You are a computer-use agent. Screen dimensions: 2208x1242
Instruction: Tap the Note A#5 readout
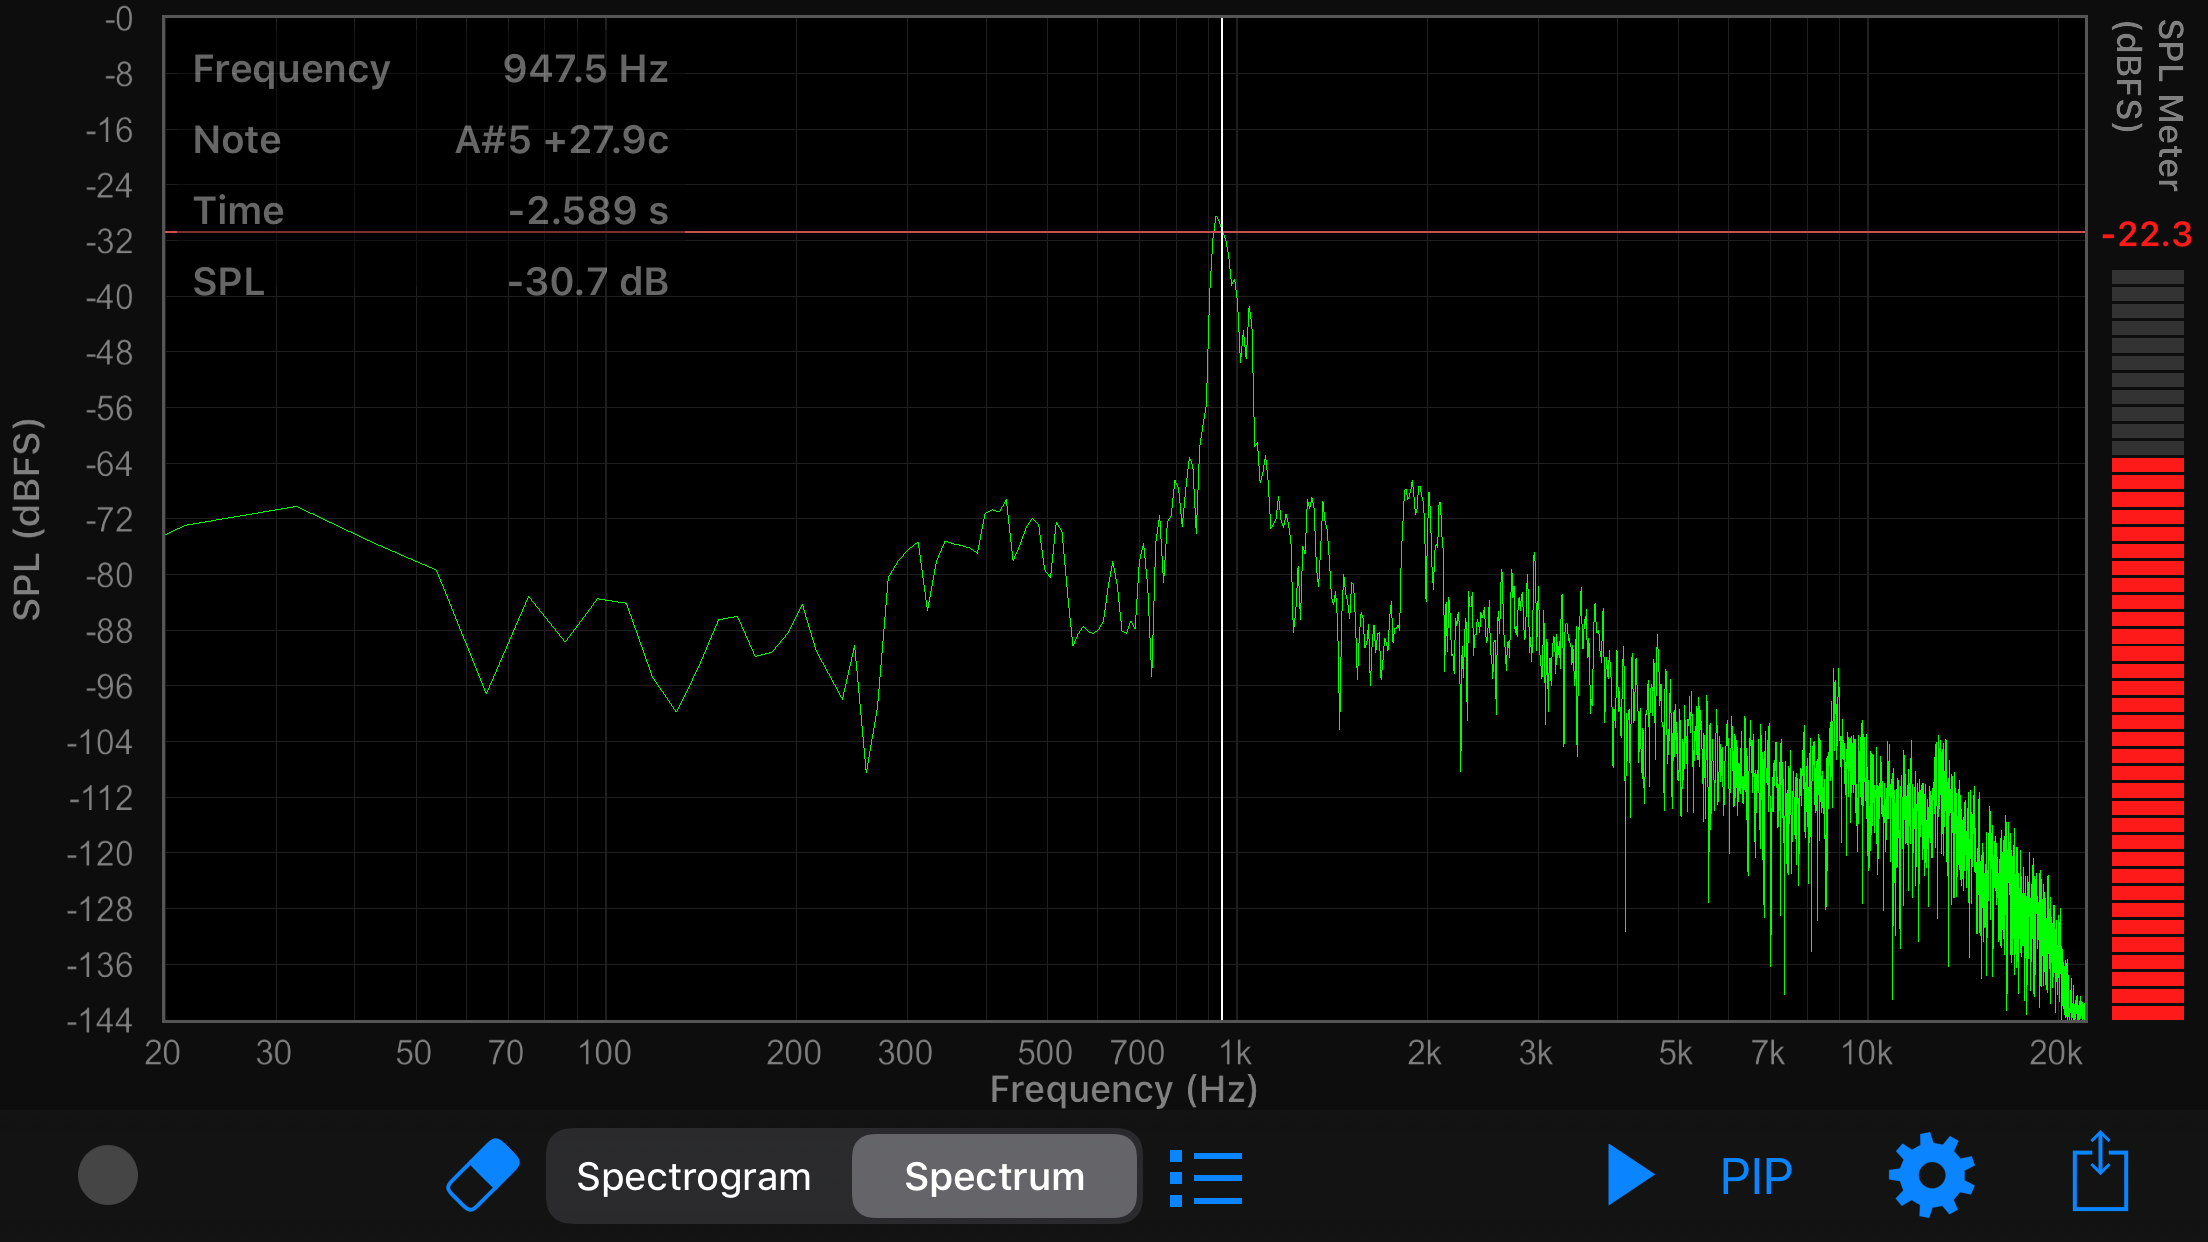(x=561, y=140)
